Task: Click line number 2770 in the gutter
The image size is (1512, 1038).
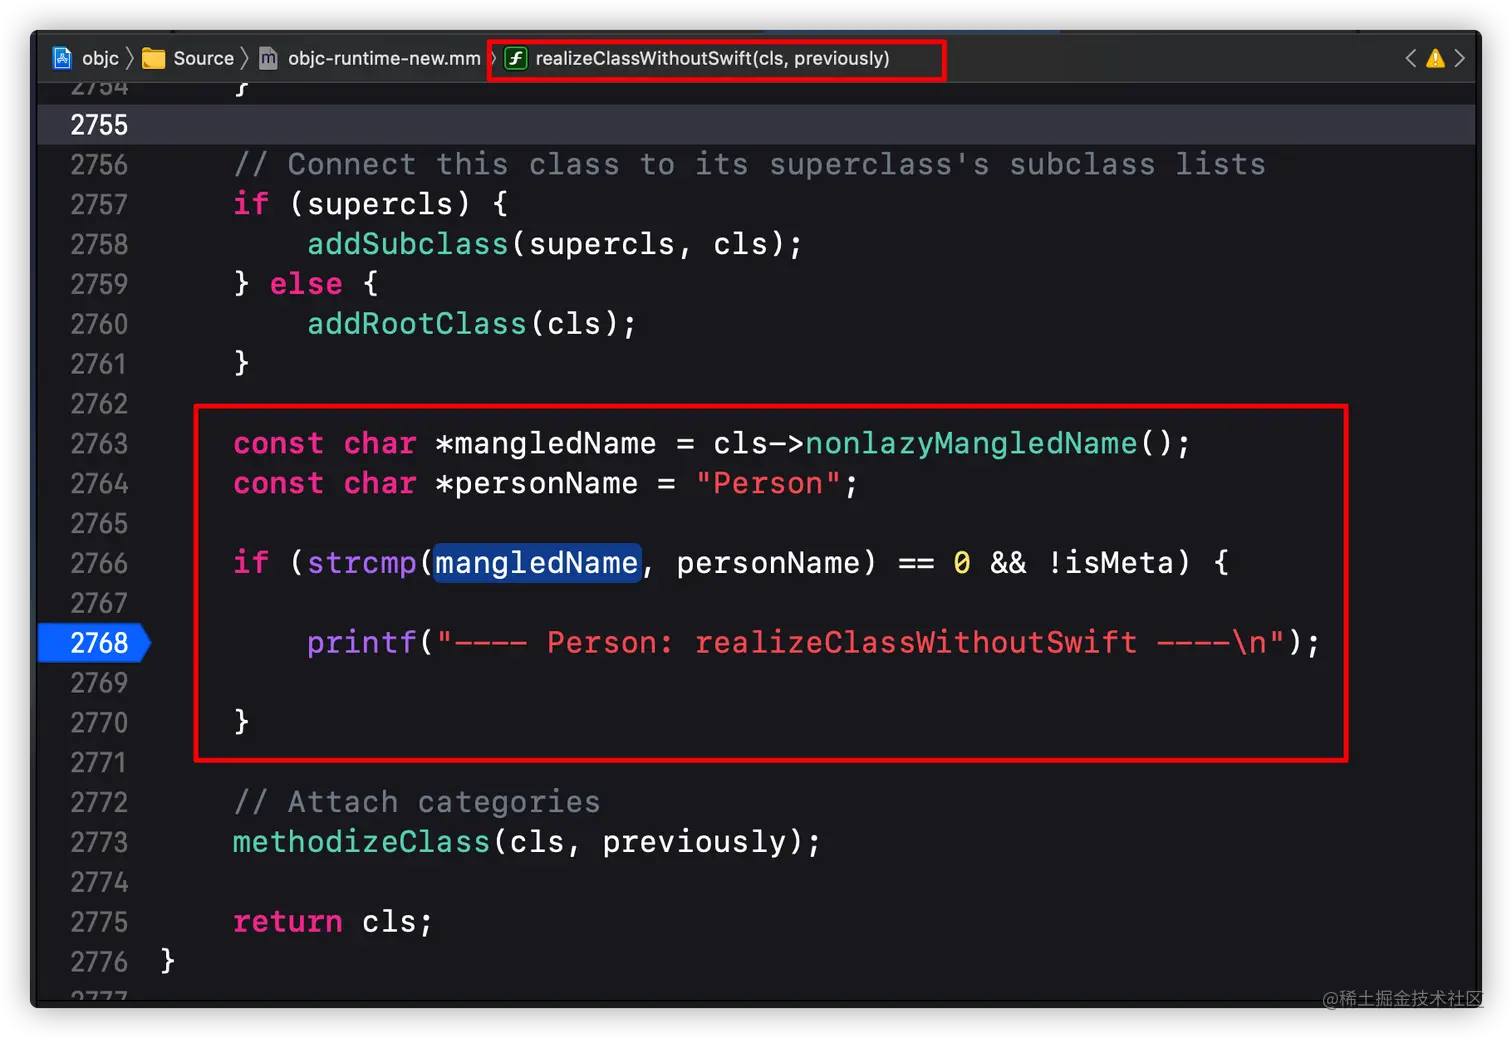Action: (99, 723)
